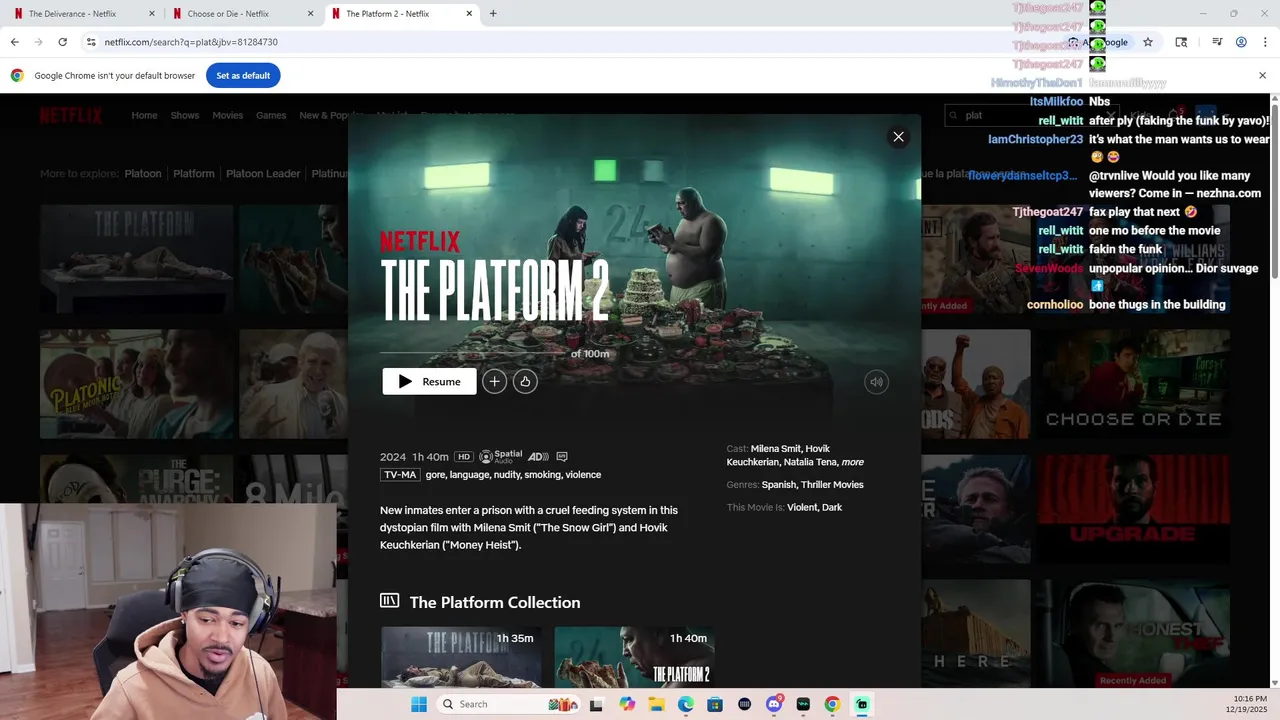1280x720 pixels.
Task: Click the taskbar Search box
Action: (x=510, y=704)
